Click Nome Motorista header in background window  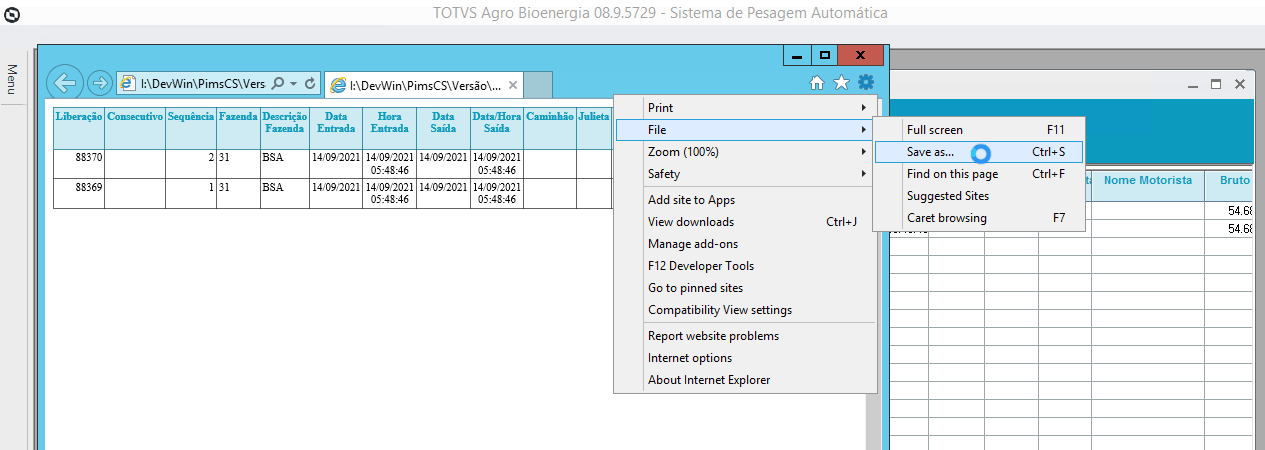(x=1148, y=180)
